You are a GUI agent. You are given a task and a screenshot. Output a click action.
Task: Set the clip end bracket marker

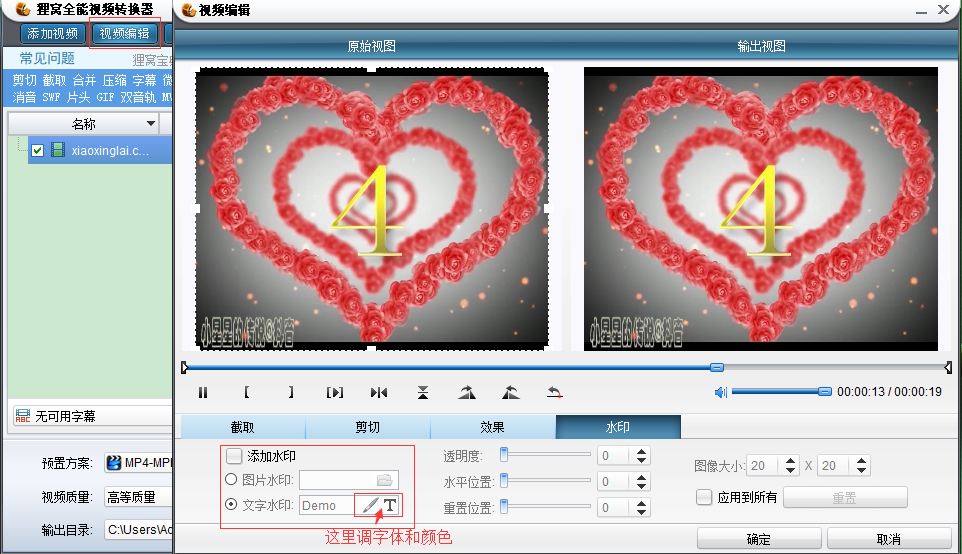pos(291,393)
